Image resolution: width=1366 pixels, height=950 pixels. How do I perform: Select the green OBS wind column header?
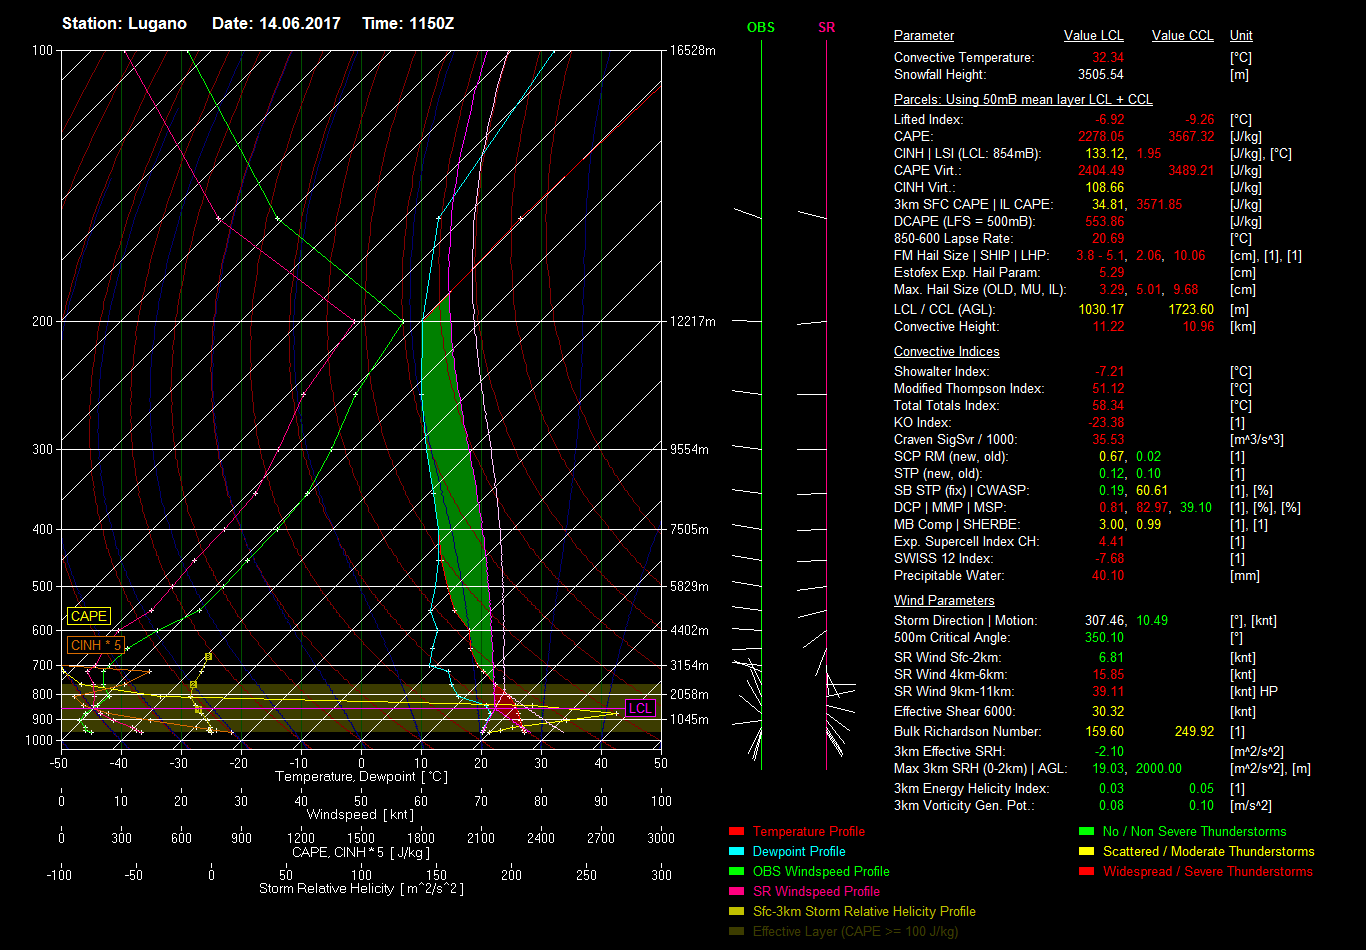761,27
